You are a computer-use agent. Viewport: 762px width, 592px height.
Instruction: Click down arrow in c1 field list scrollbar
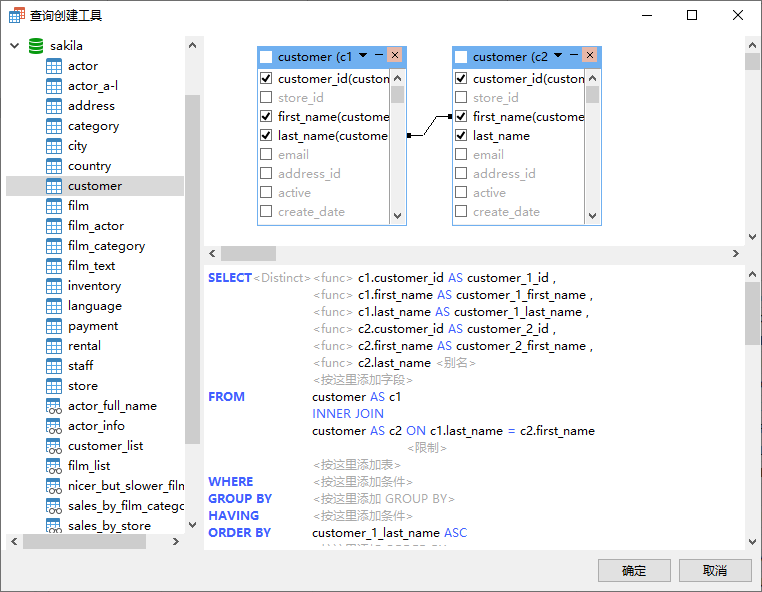click(x=398, y=216)
